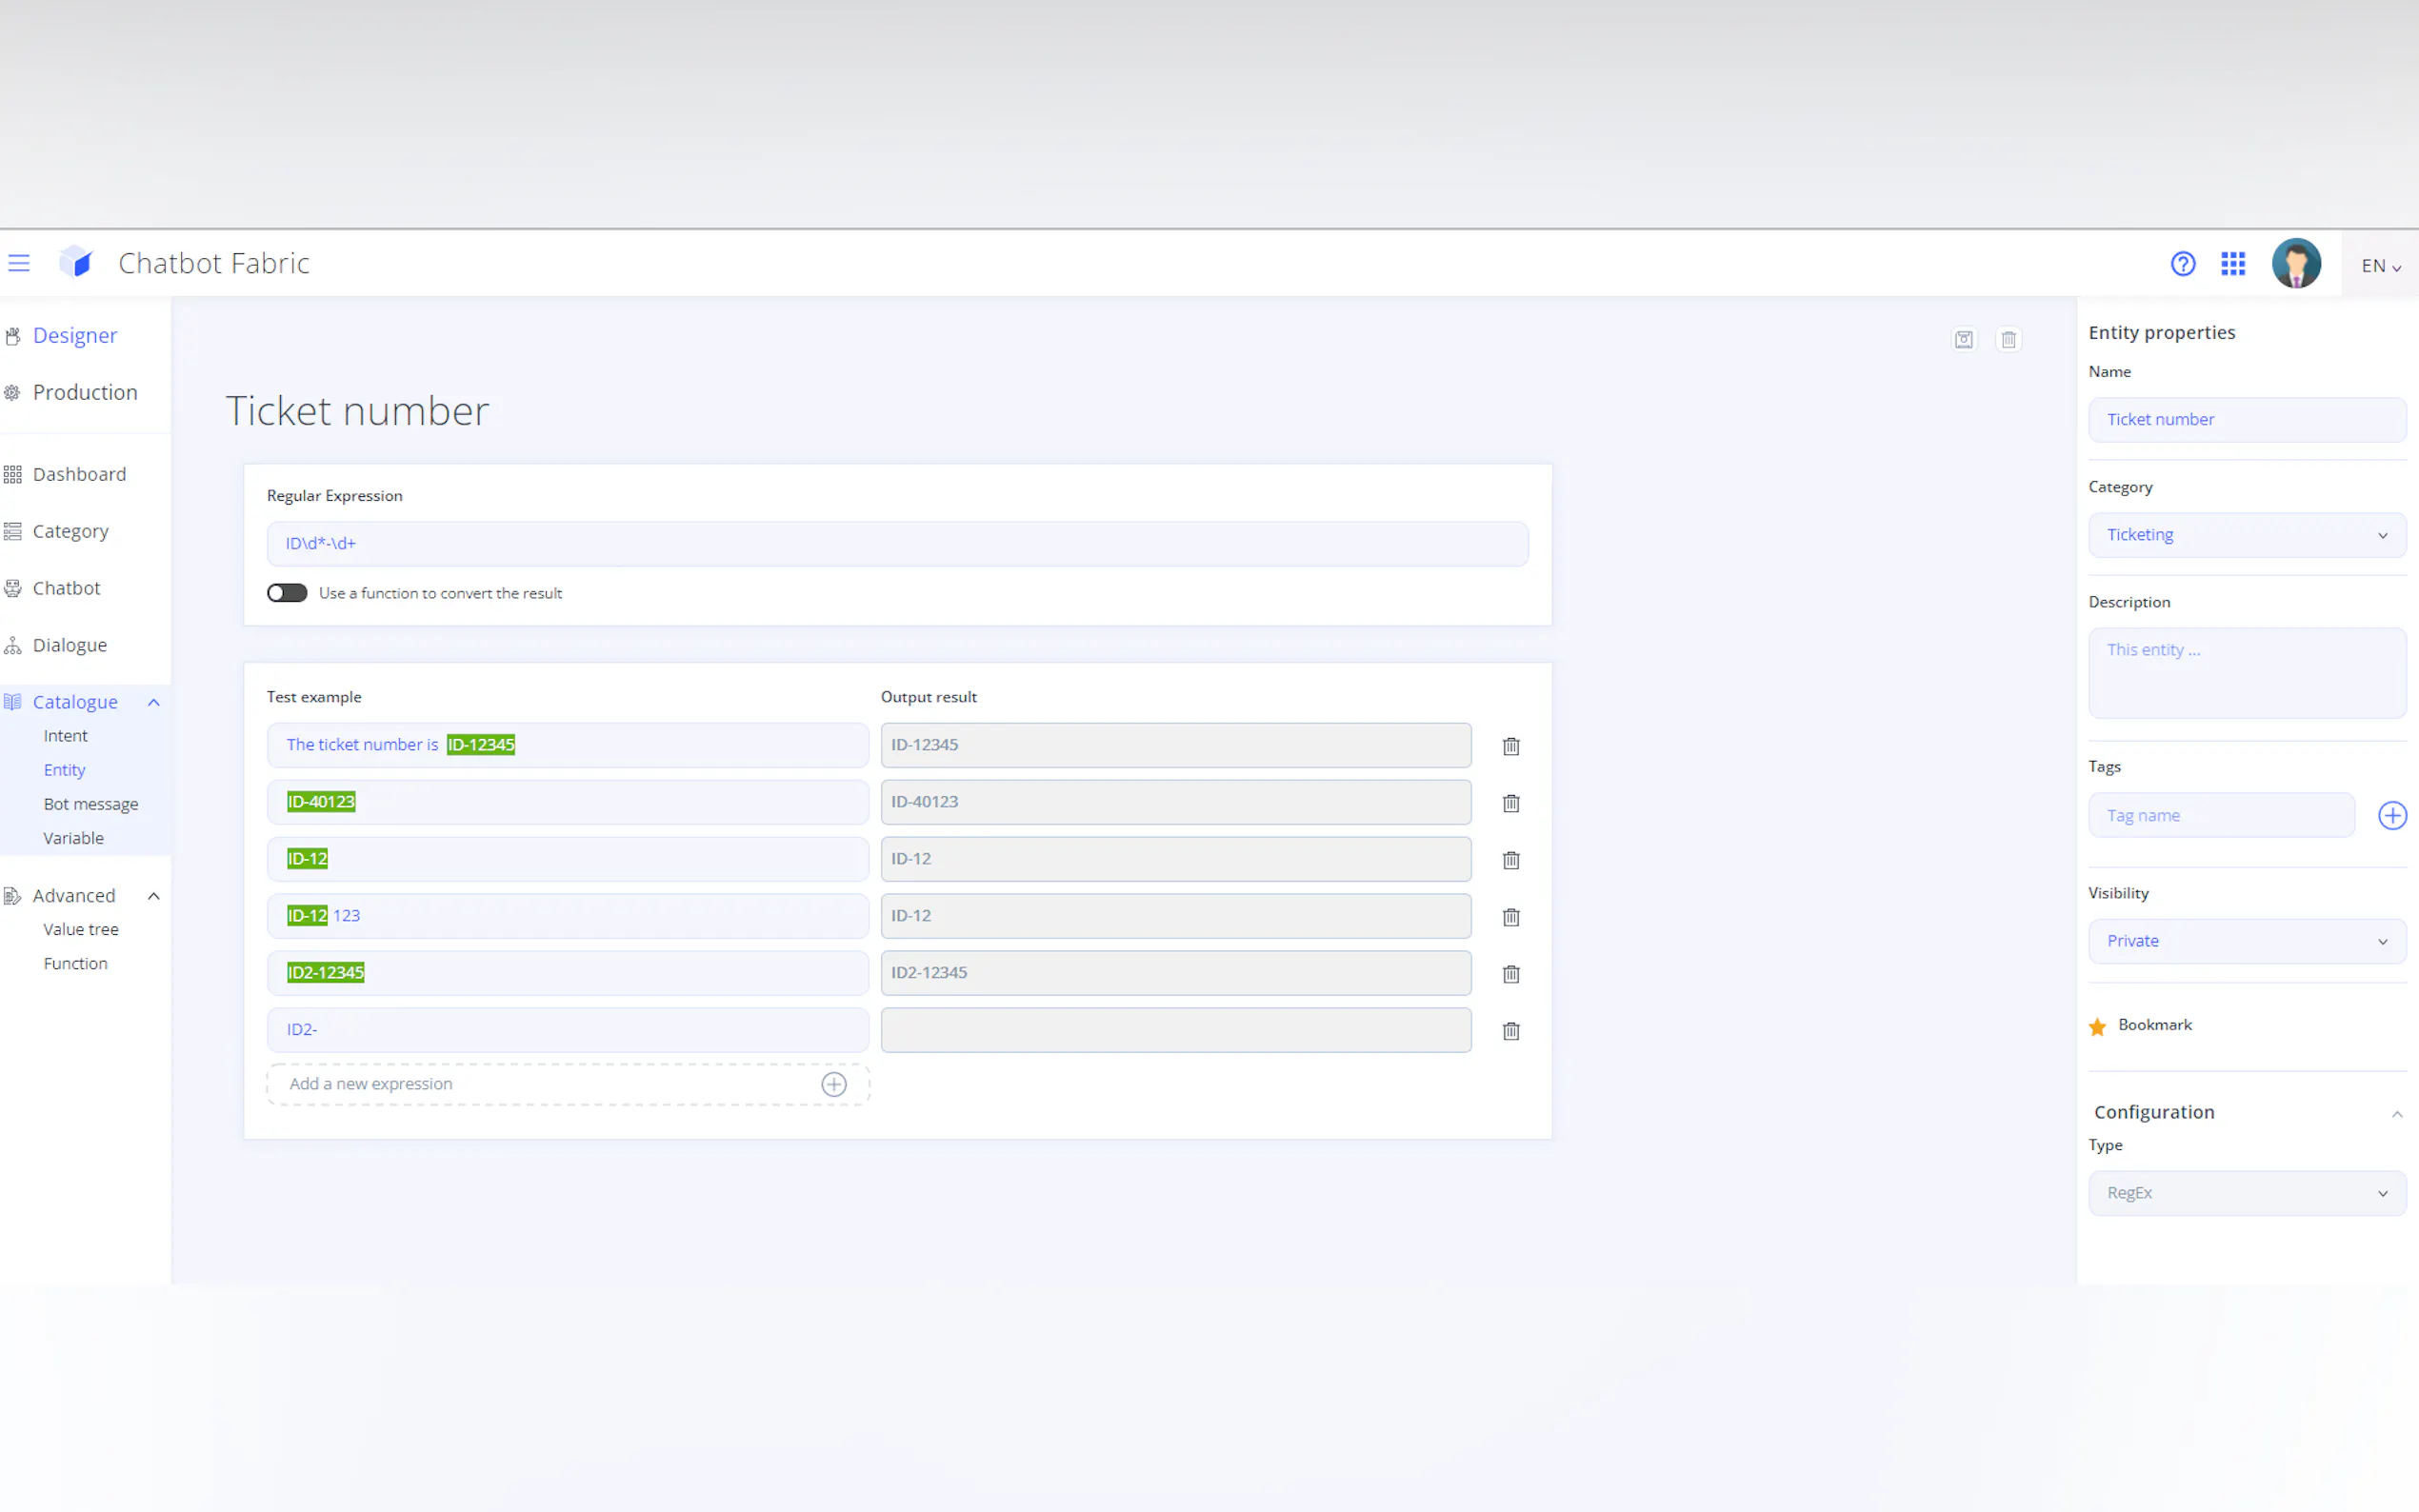Open Intent under Catalogue
Viewport: 2419px width, 1512px height.
66,736
